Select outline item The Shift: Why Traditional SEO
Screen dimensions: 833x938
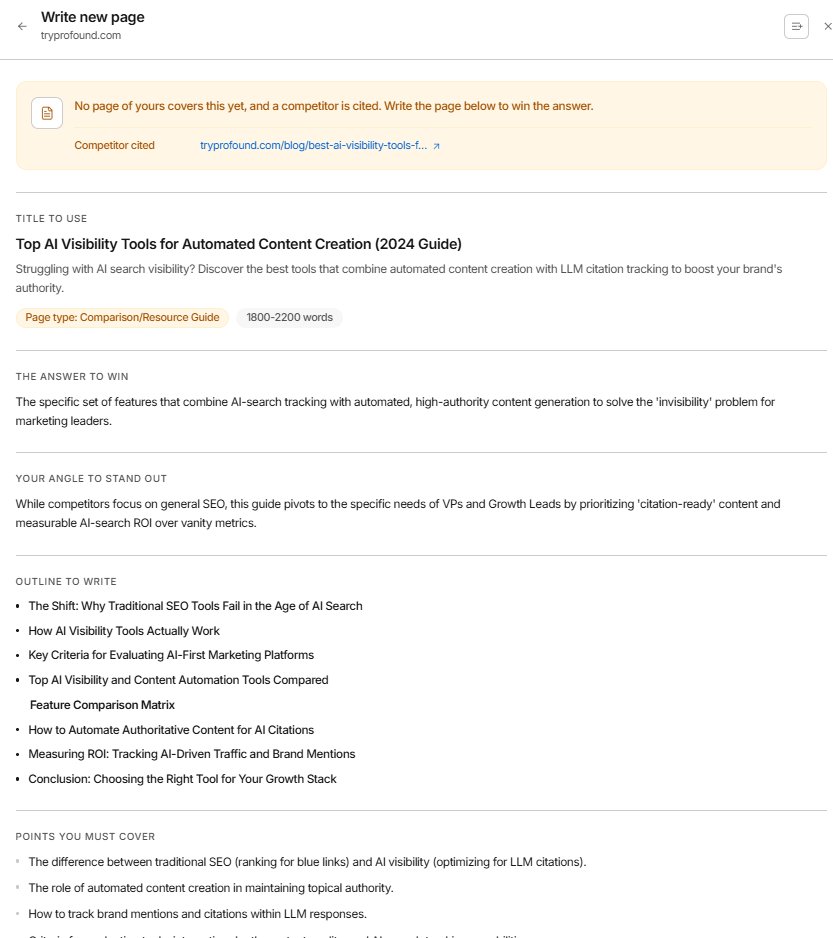coord(195,606)
